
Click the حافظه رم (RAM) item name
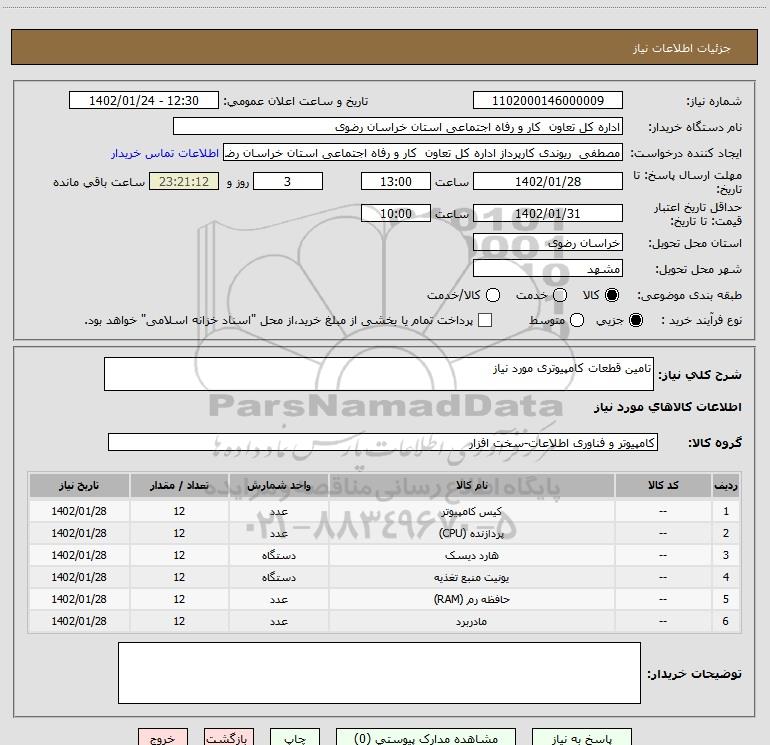point(471,599)
